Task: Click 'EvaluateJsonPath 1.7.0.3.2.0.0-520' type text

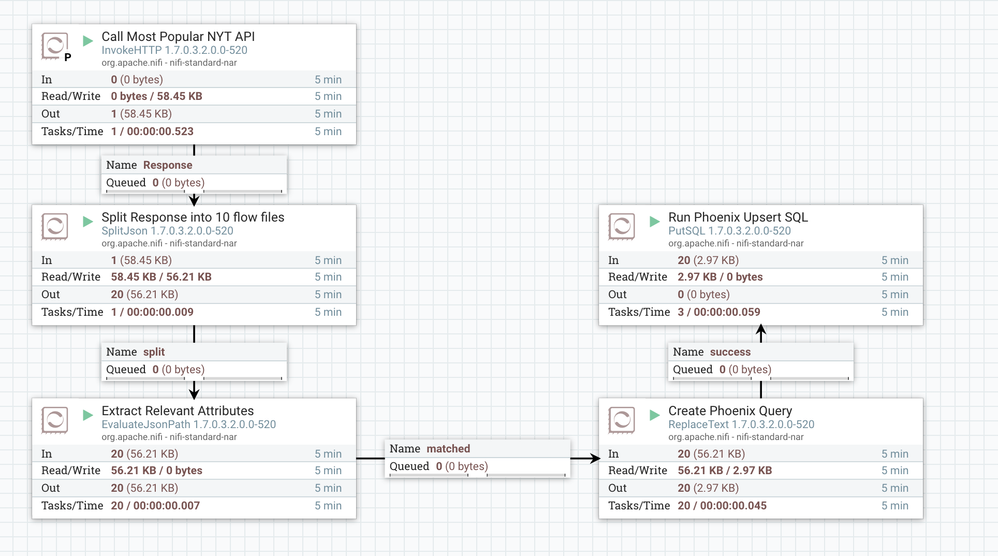Action: tap(188, 424)
